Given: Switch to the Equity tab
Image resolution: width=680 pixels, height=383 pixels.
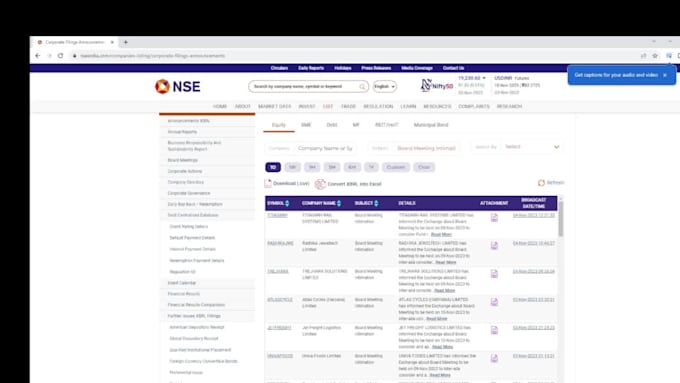Looking at the screenshot, I should pyautogui.click(x=278, y=125).
